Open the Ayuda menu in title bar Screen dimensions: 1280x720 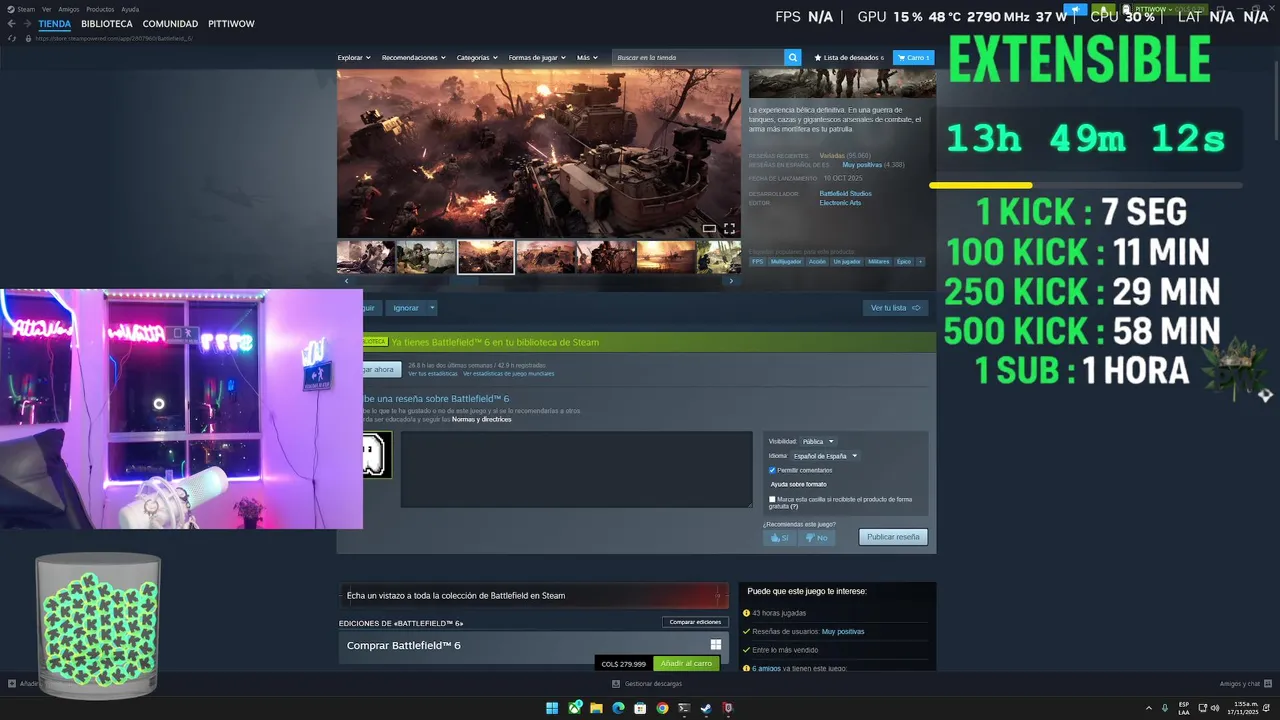130,9
